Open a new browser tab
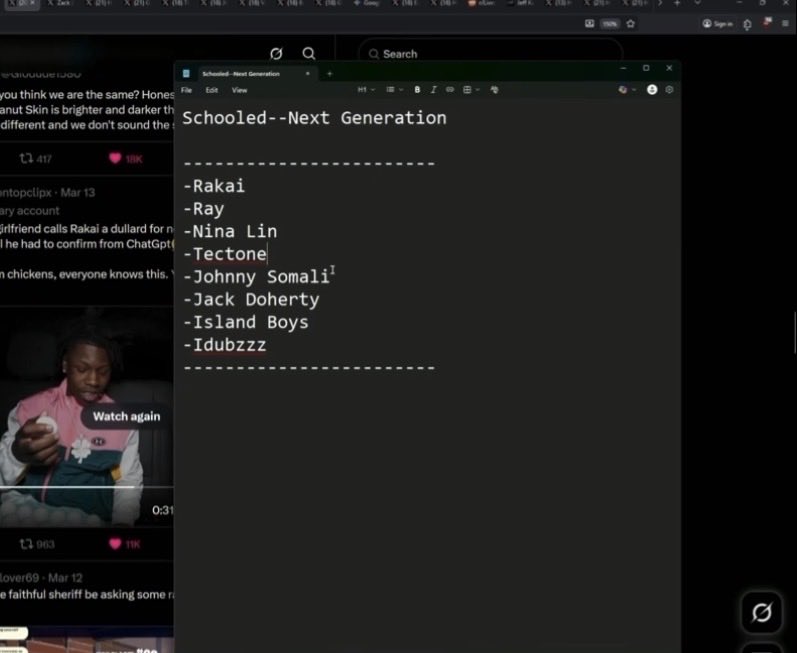This screenshot has height=653, width=797. pos(677,3)
